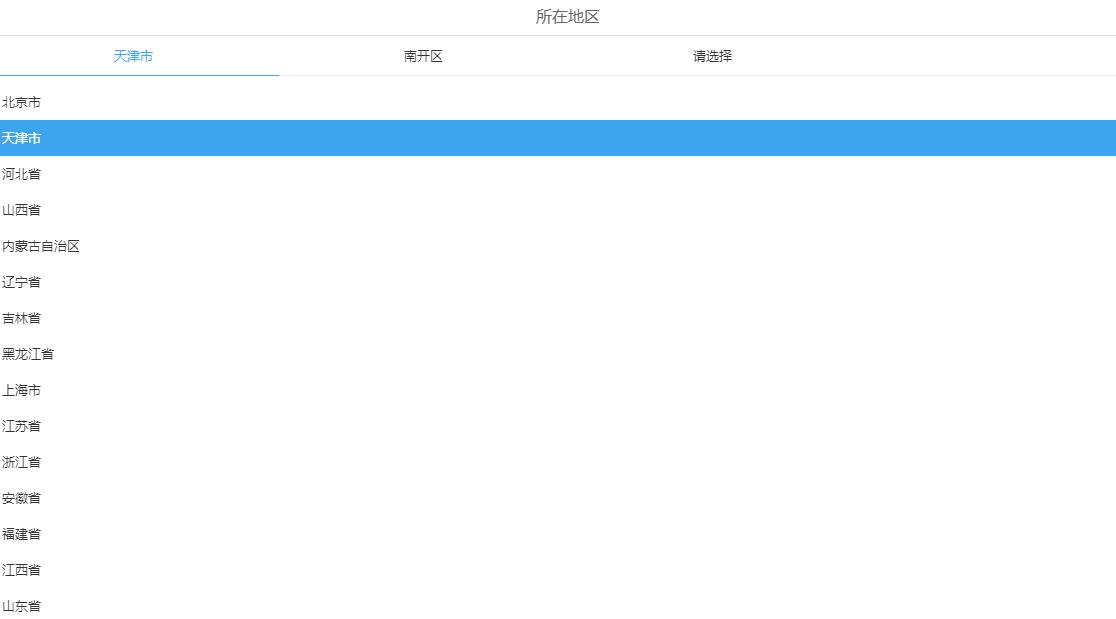This screenshot has width=1116, height=619.
Task: Switch to the 南开区 tab
Action: pos(423,56)
